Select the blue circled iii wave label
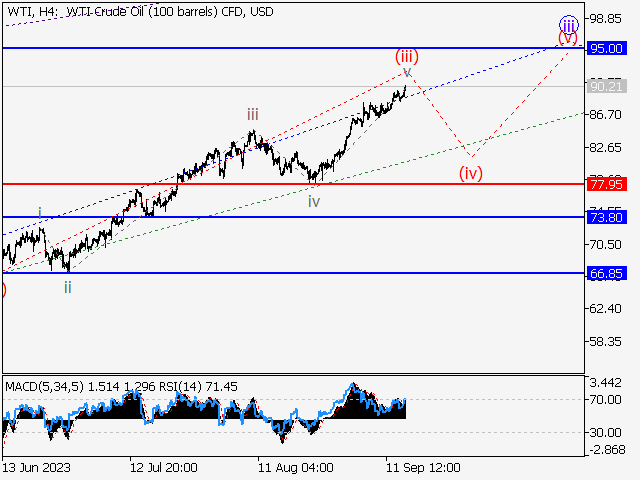 click(x=569, y=25)
